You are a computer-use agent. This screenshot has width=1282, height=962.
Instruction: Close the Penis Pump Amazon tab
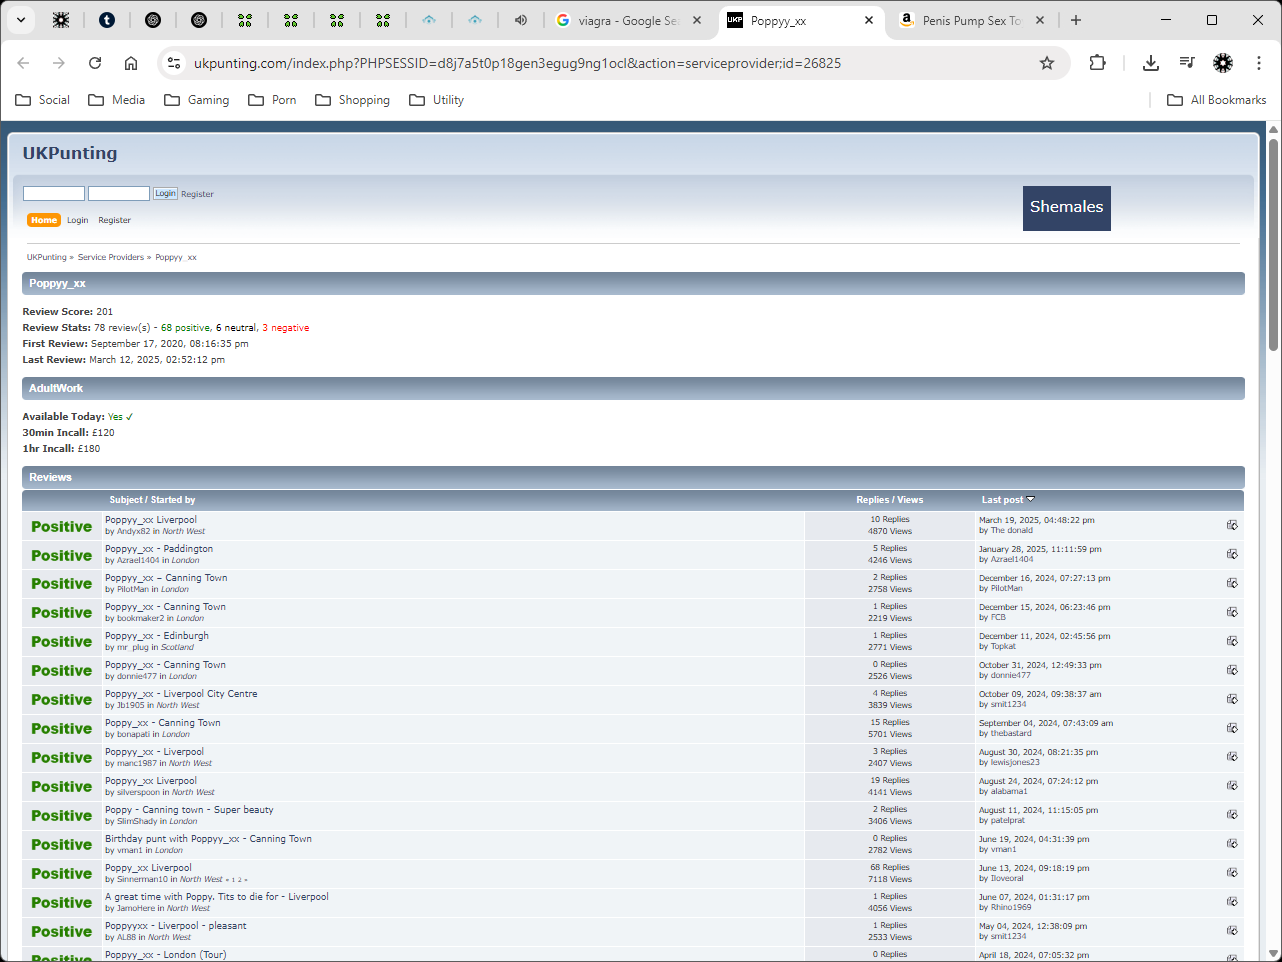1040,20
